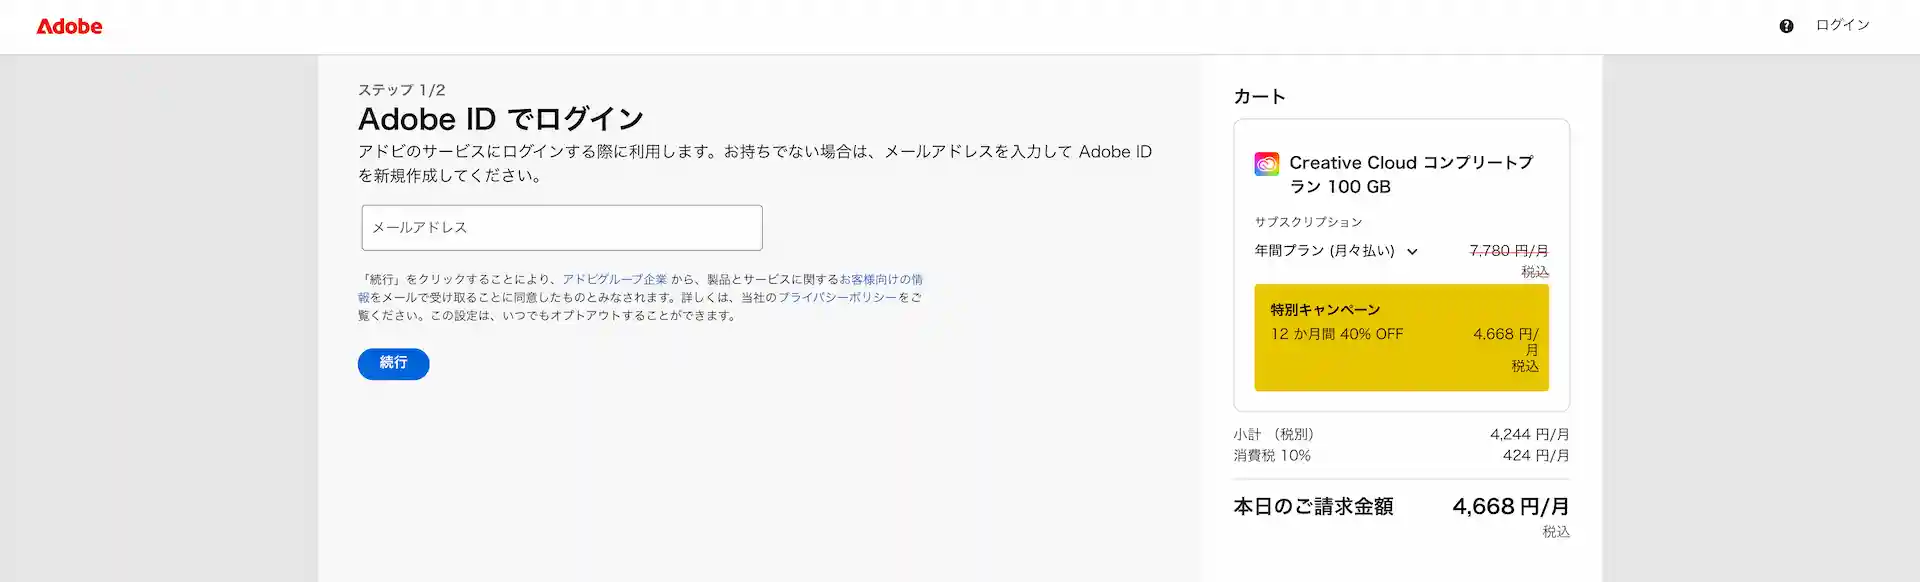The height and width of the screenshot is (582, 1920).
Task: Open the プライバシーポリシー link
Action: (x=837, y=297)
